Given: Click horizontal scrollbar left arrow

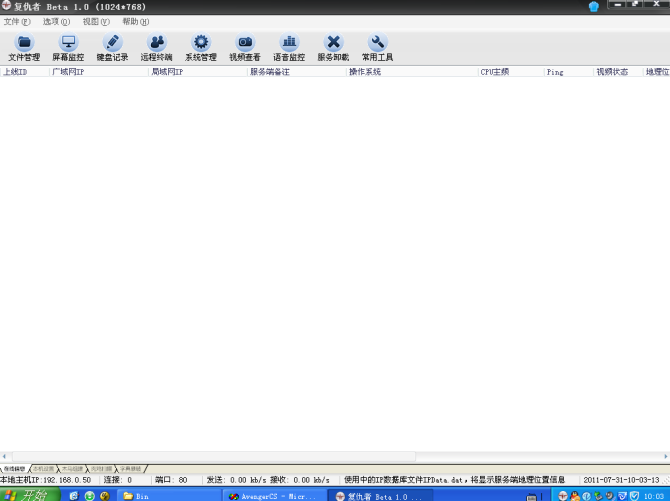Looking at the screenshot, I should 4,456.
